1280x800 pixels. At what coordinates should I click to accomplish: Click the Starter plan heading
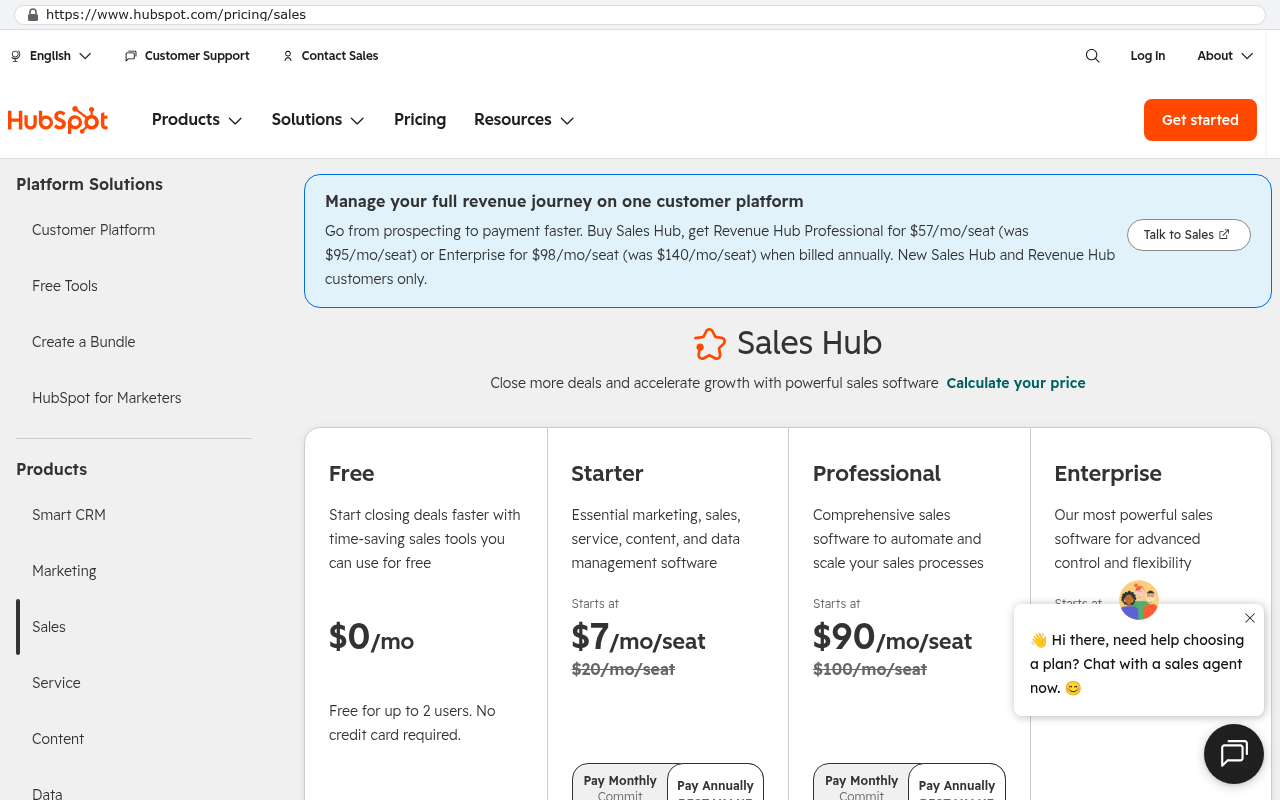pyautogui.click(x=607, y=474)
